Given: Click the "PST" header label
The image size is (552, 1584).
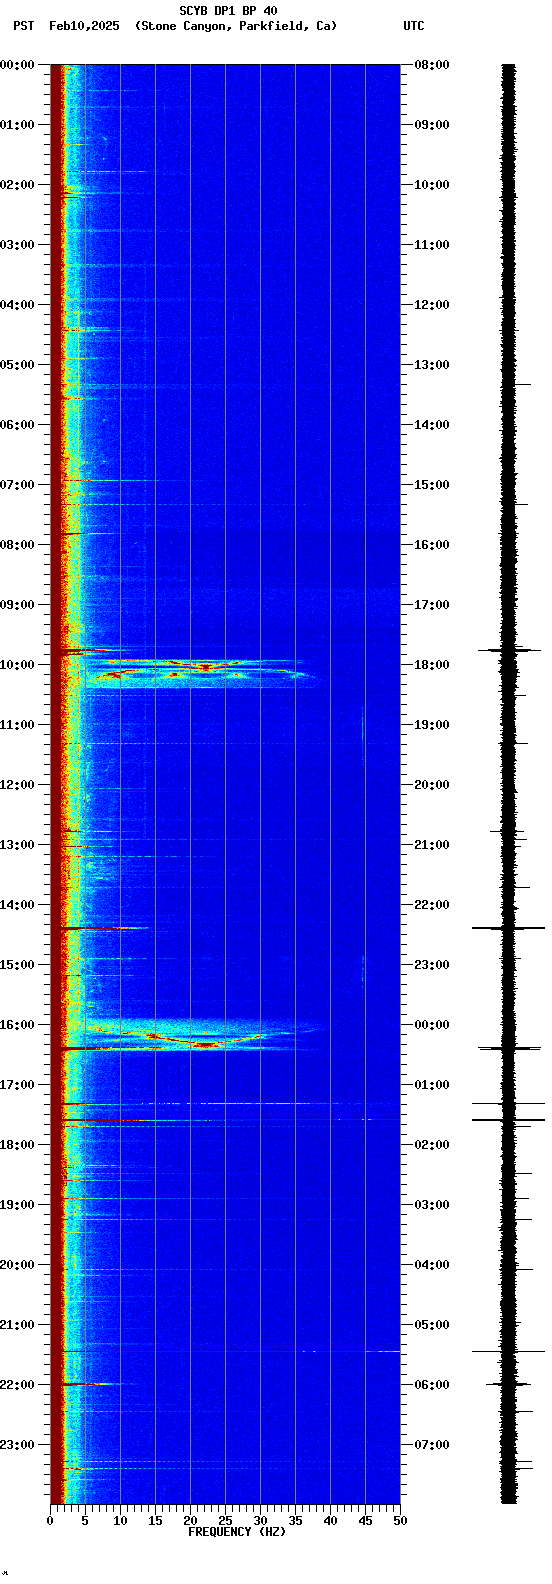Looking at the screenshot, I should point(23,26).
